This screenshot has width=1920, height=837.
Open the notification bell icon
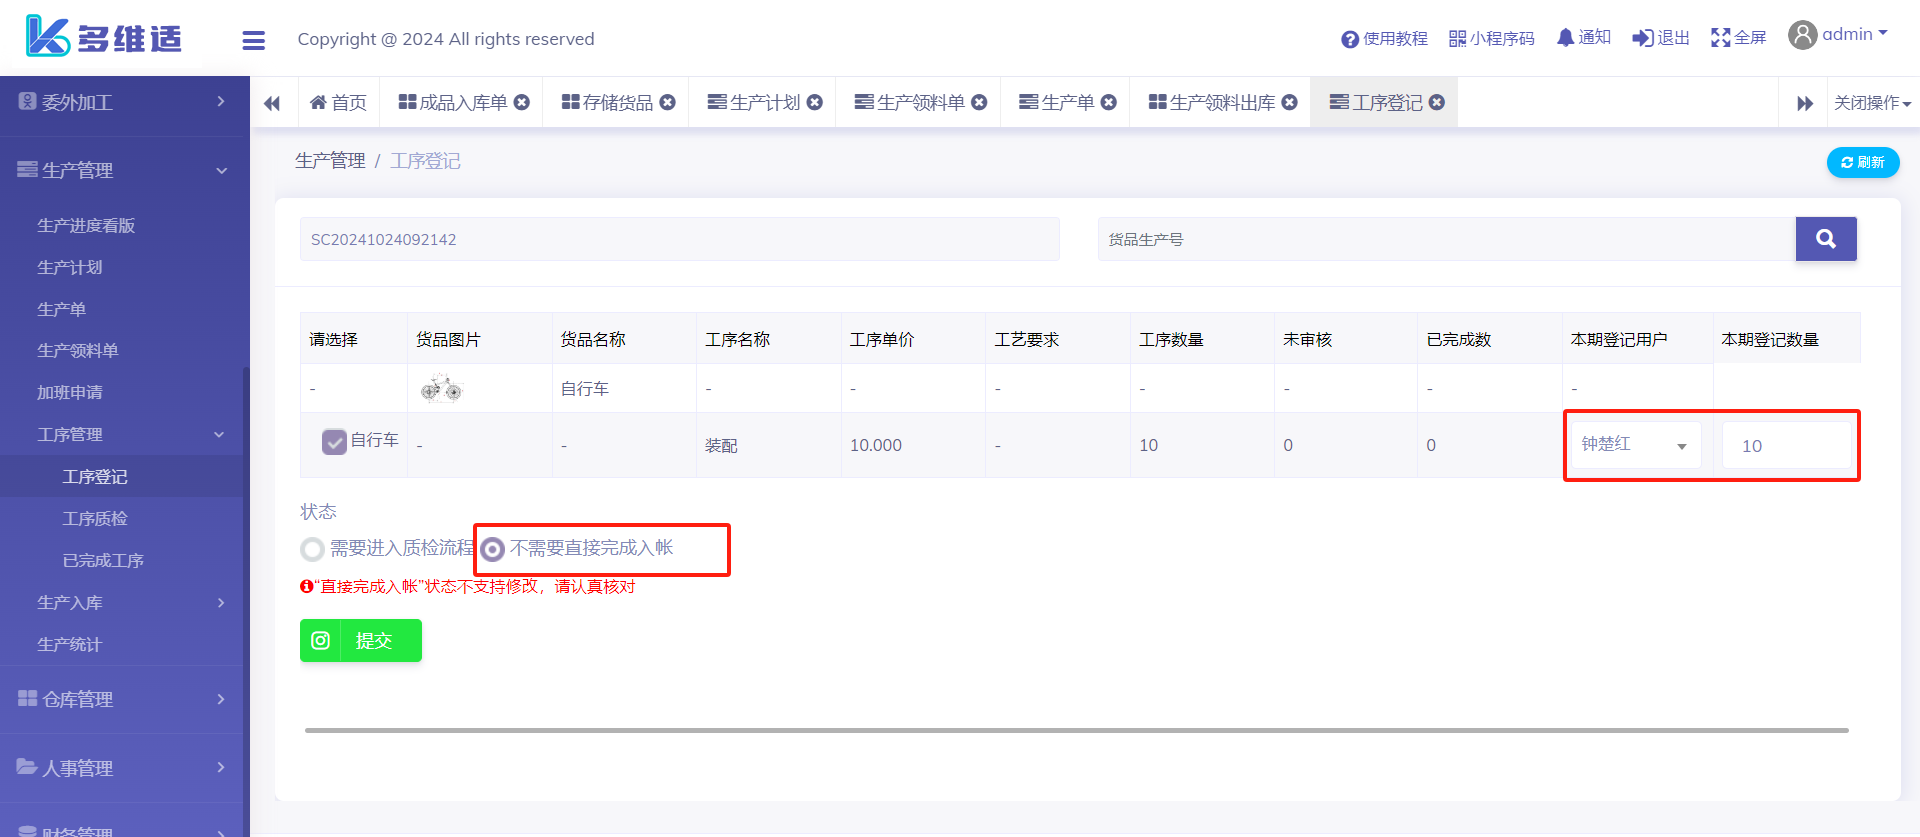1565,38
